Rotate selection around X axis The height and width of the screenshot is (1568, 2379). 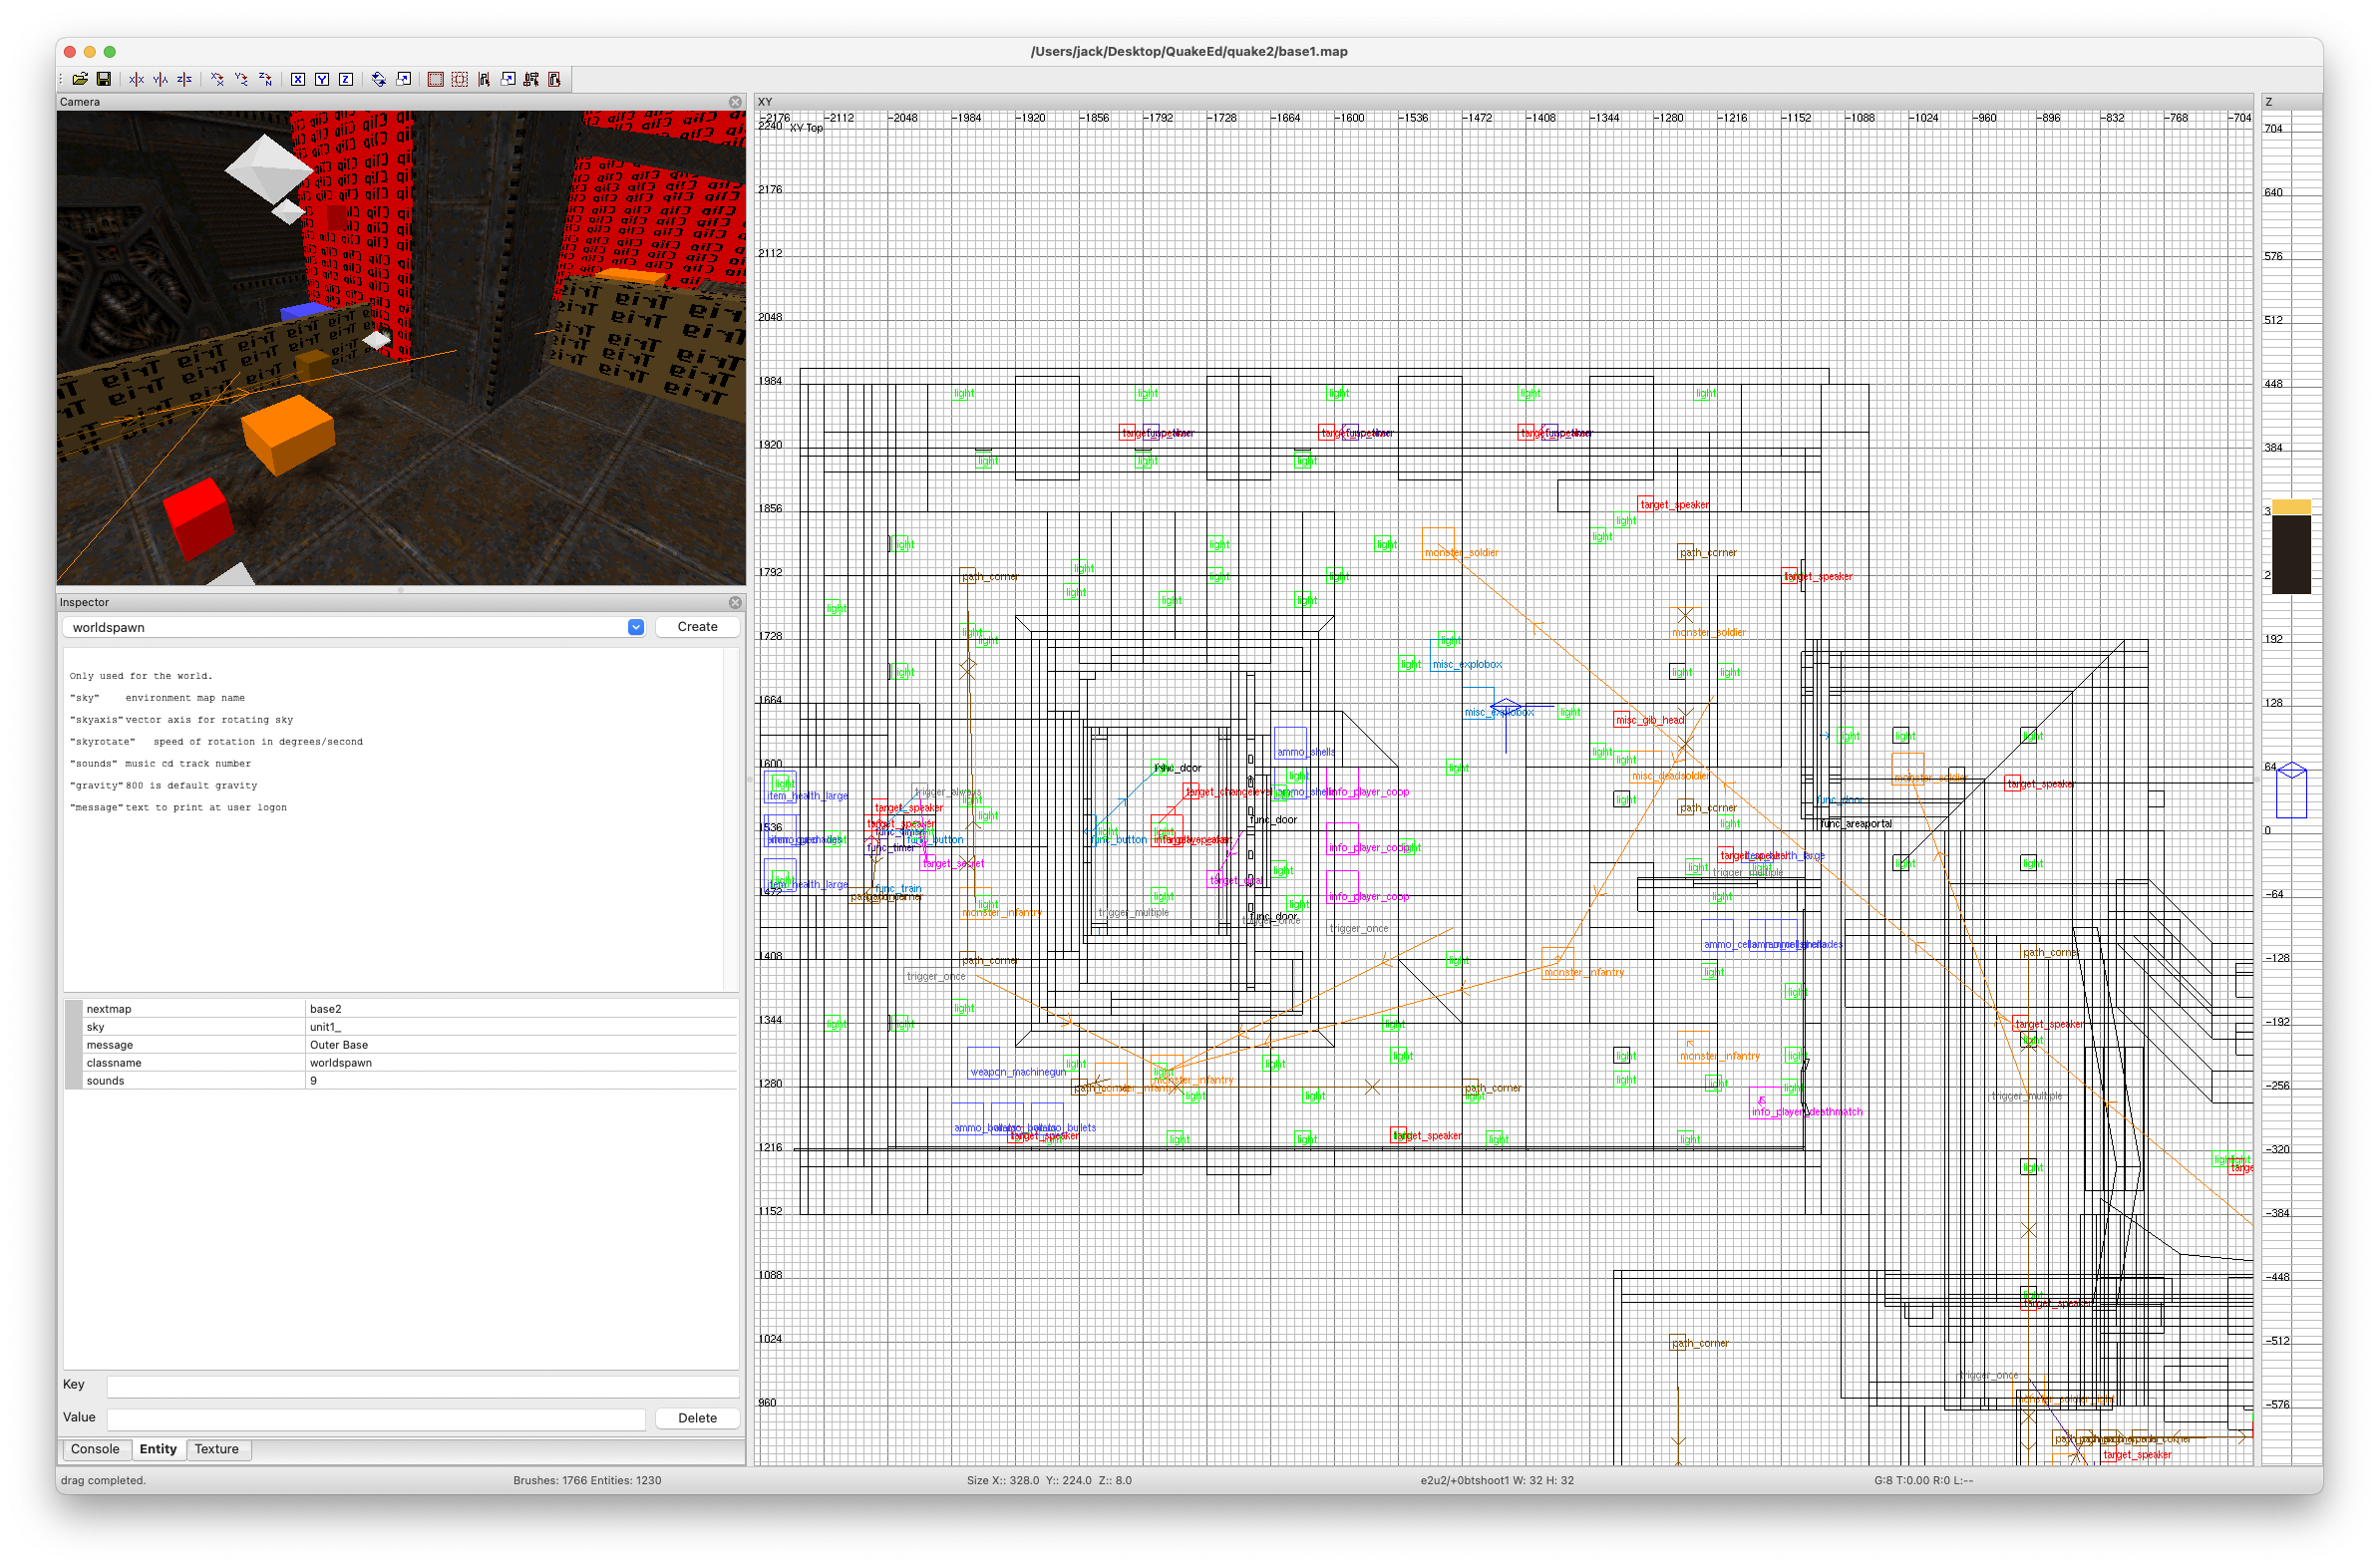(x=217, y=79)
